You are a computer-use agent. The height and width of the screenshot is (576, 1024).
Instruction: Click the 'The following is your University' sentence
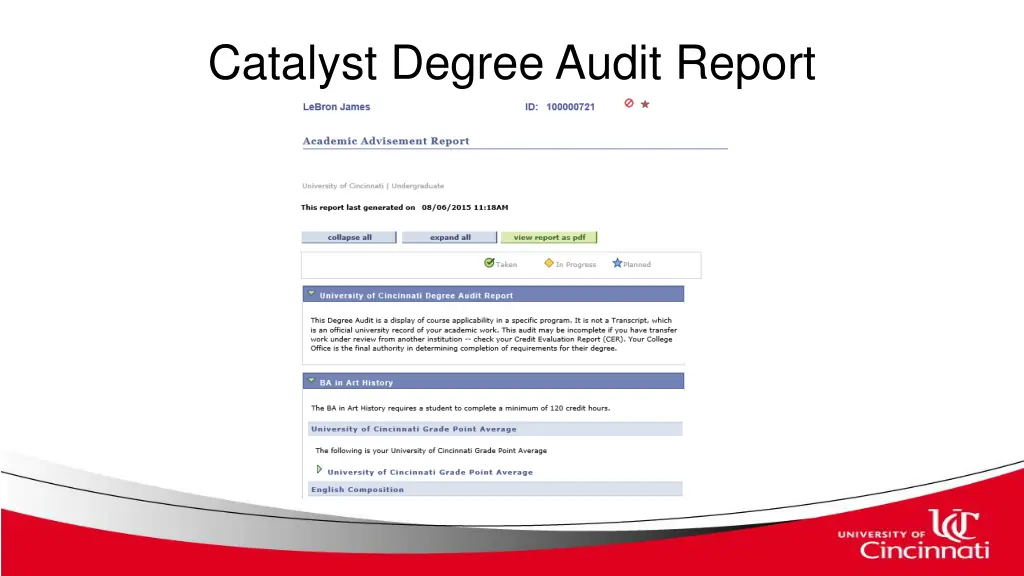tap(431, 451)
